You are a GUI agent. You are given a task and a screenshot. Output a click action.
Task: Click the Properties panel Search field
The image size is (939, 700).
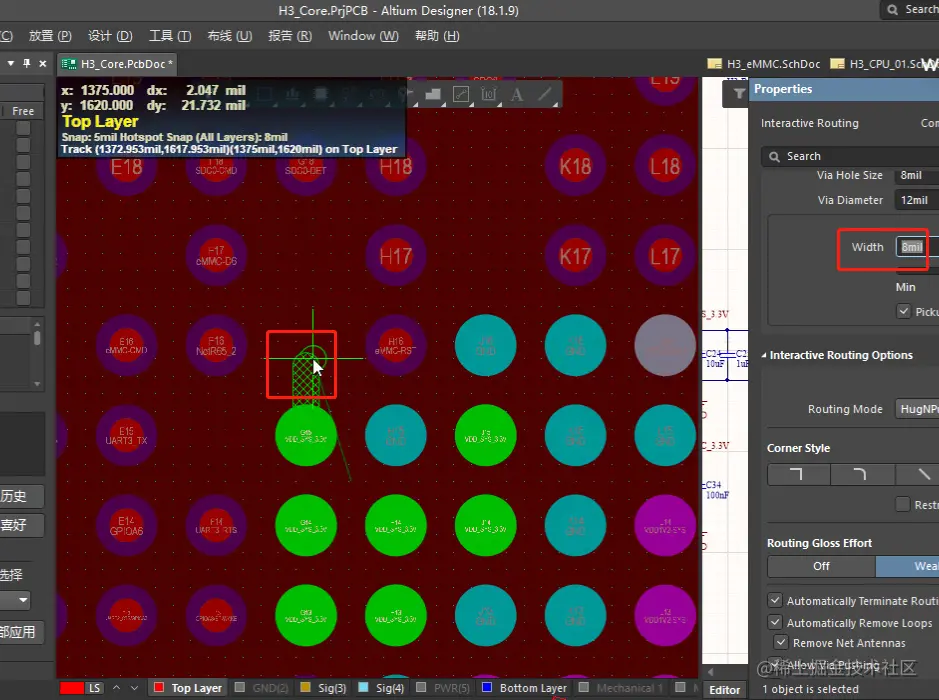click(x=850, y=156)
